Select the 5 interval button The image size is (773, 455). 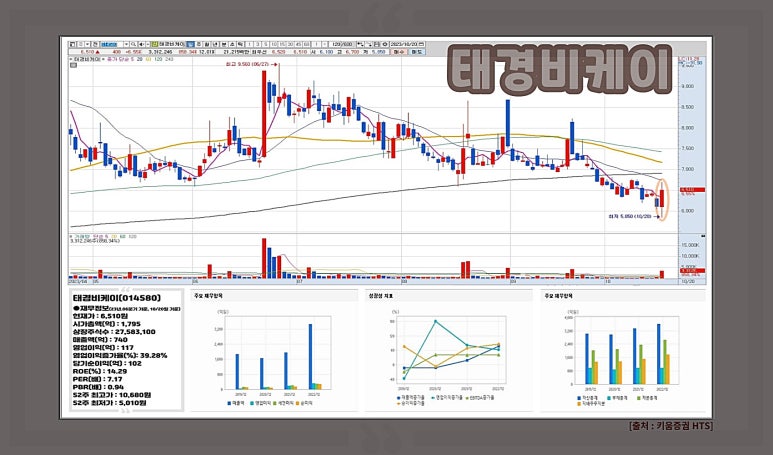click(x=266, y=44)
